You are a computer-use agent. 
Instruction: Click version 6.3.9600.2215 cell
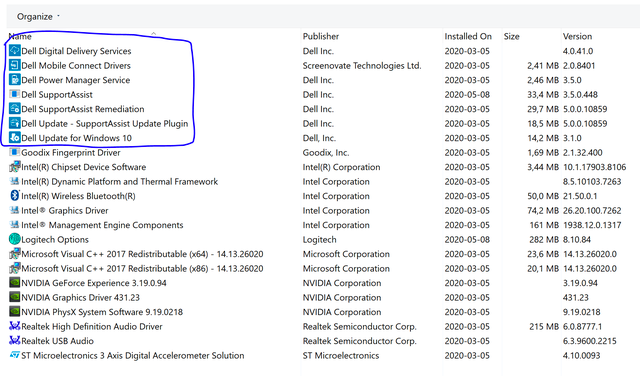tap(590, 341)
